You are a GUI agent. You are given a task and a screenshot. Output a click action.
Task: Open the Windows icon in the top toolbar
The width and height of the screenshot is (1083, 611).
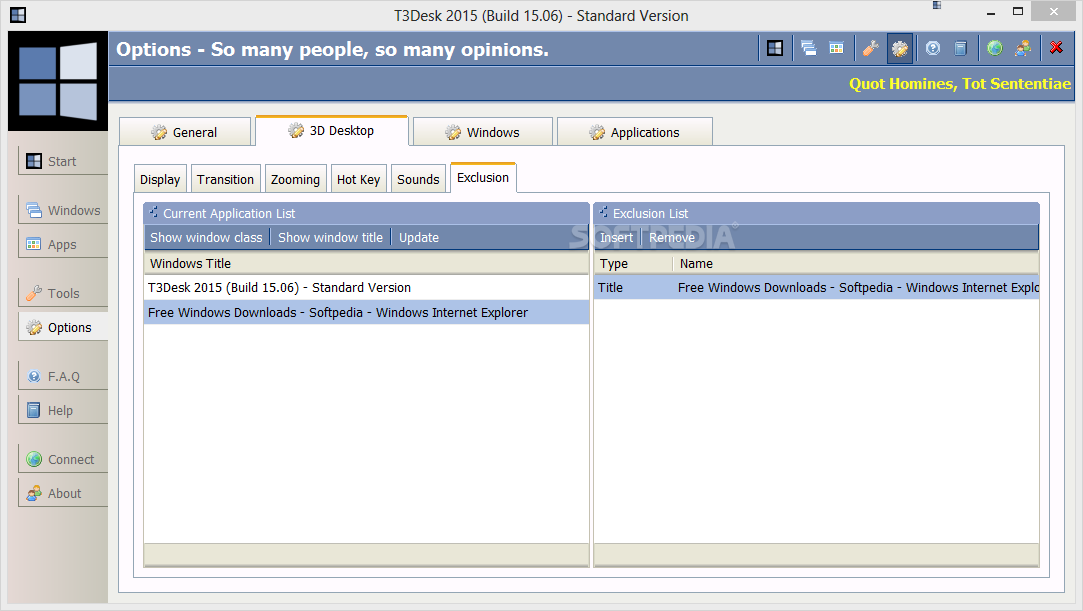(808, 48)
